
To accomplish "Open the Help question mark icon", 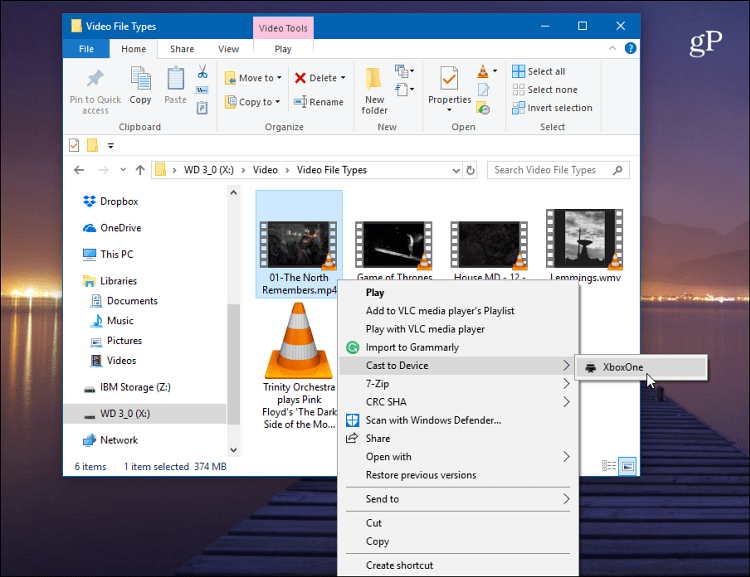I will pos(630,48).
